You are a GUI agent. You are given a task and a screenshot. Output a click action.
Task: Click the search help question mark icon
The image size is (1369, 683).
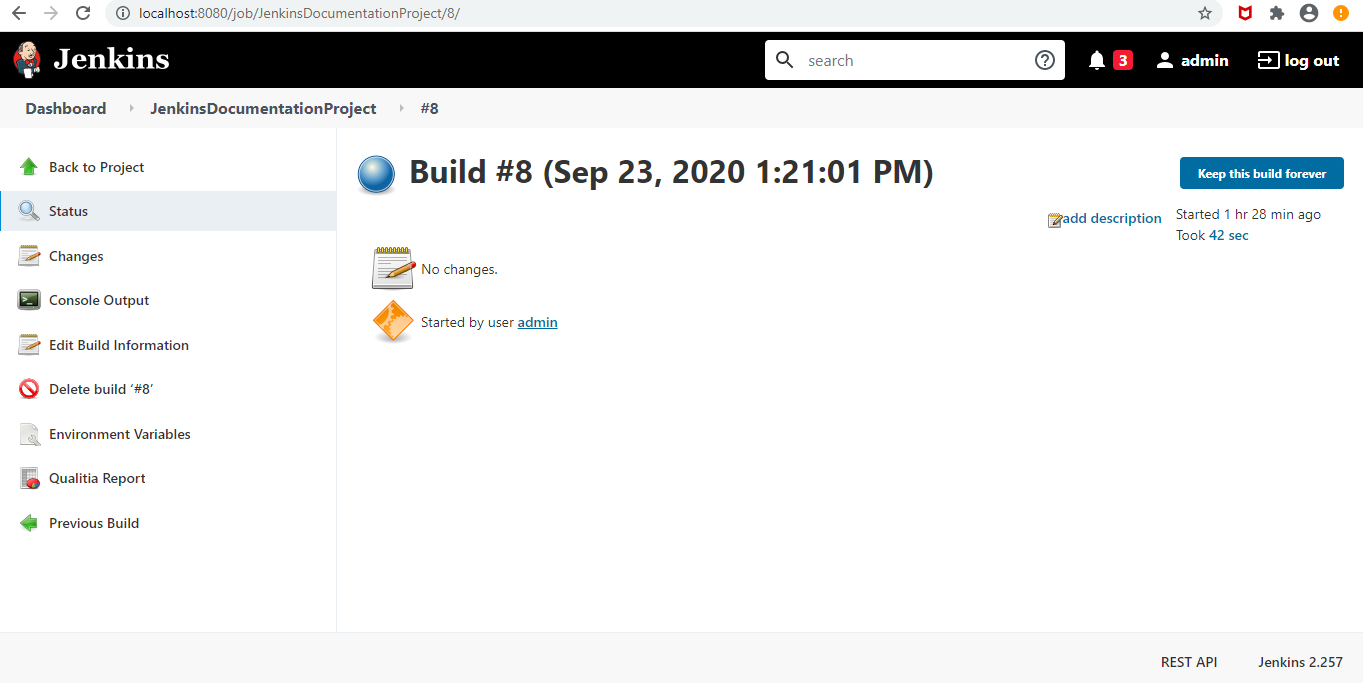pos(1044,60)
